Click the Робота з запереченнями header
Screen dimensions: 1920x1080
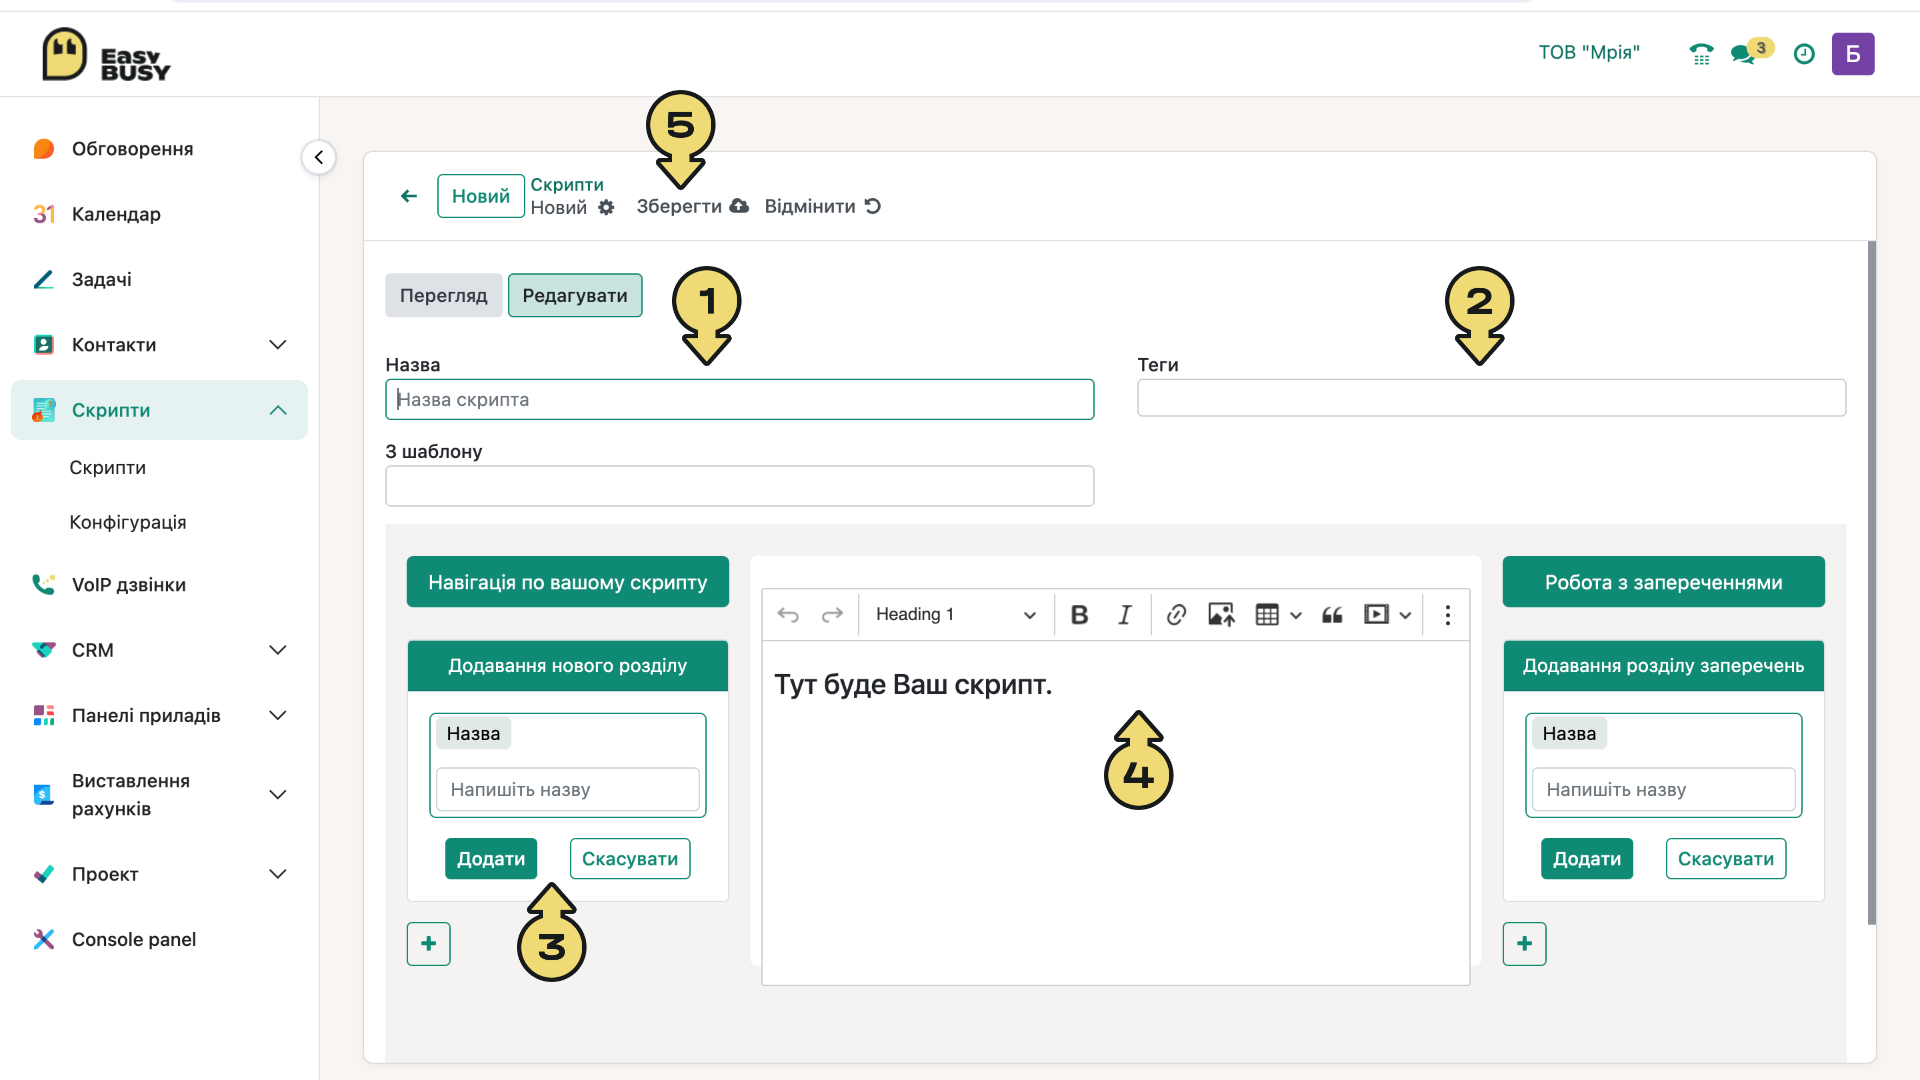pyautogui.click(x=1664, y=582)
